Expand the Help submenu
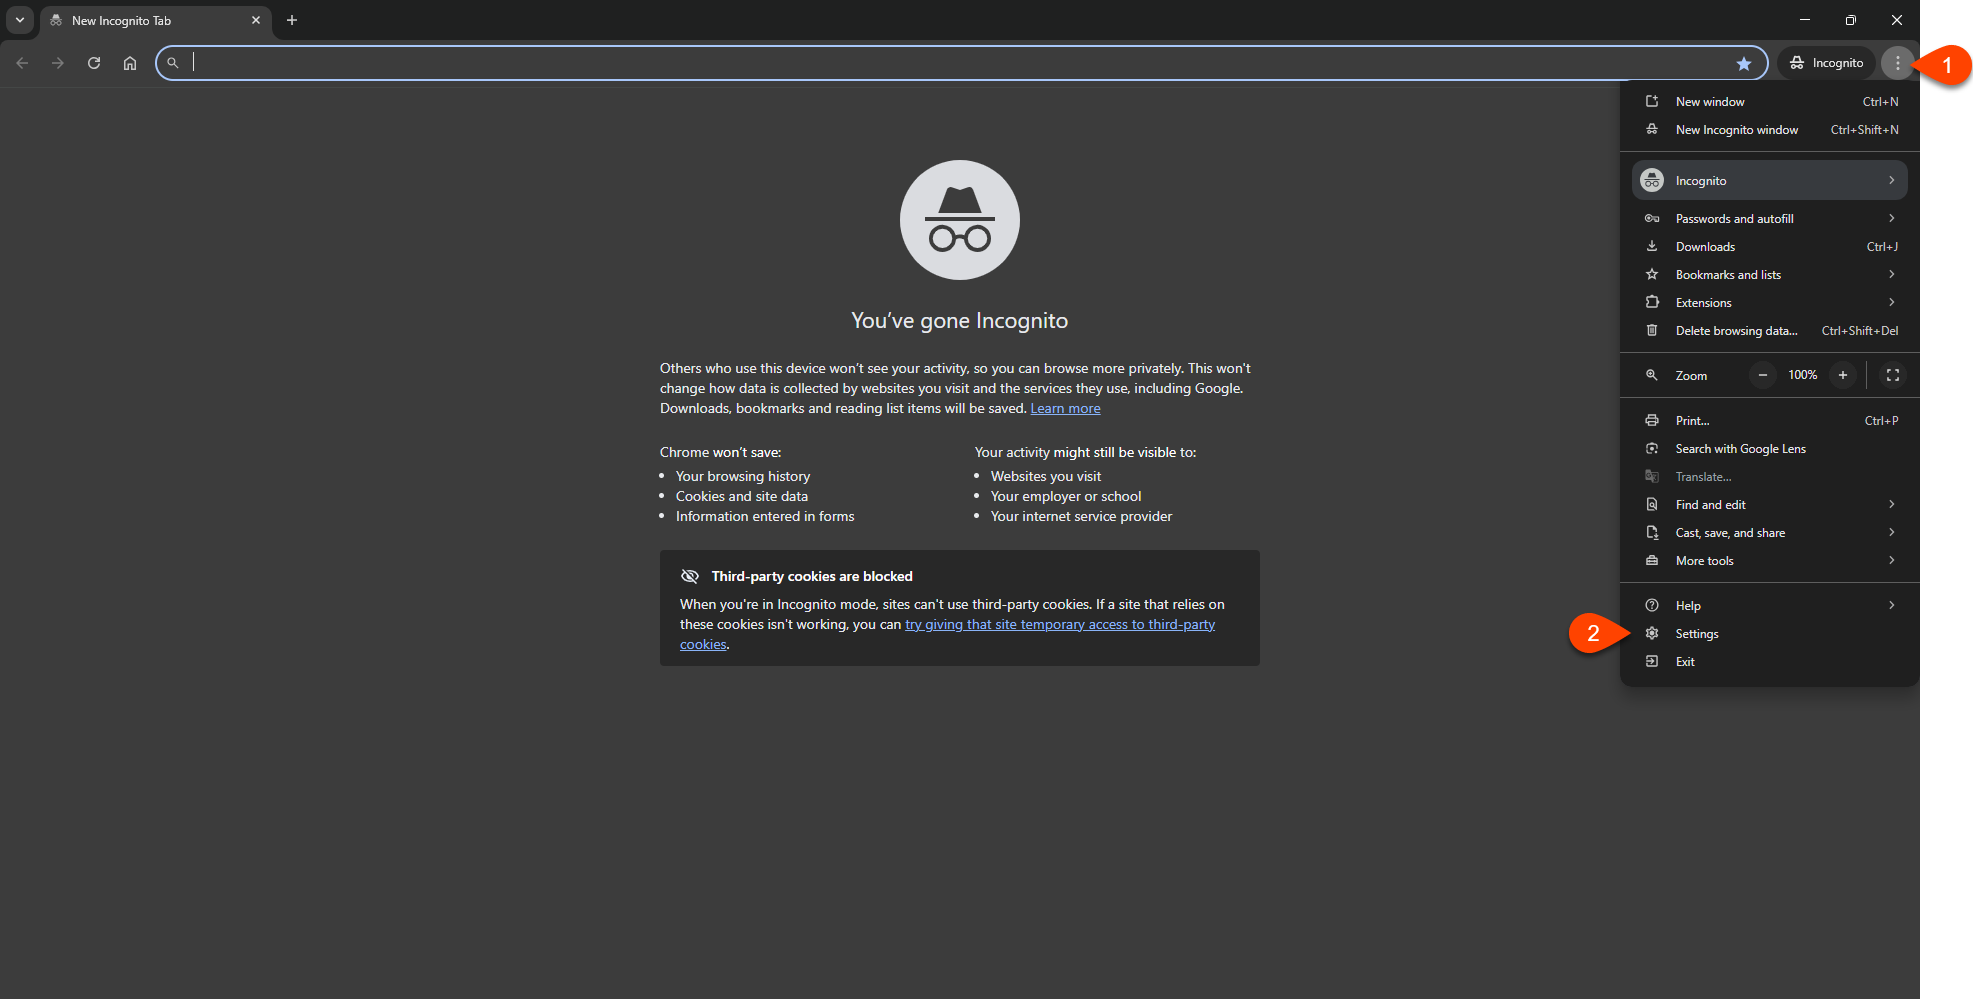 tap(1769, 606)
